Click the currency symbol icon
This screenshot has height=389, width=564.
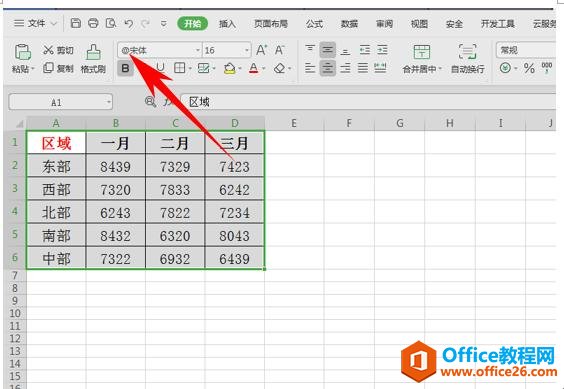point(505,68)
